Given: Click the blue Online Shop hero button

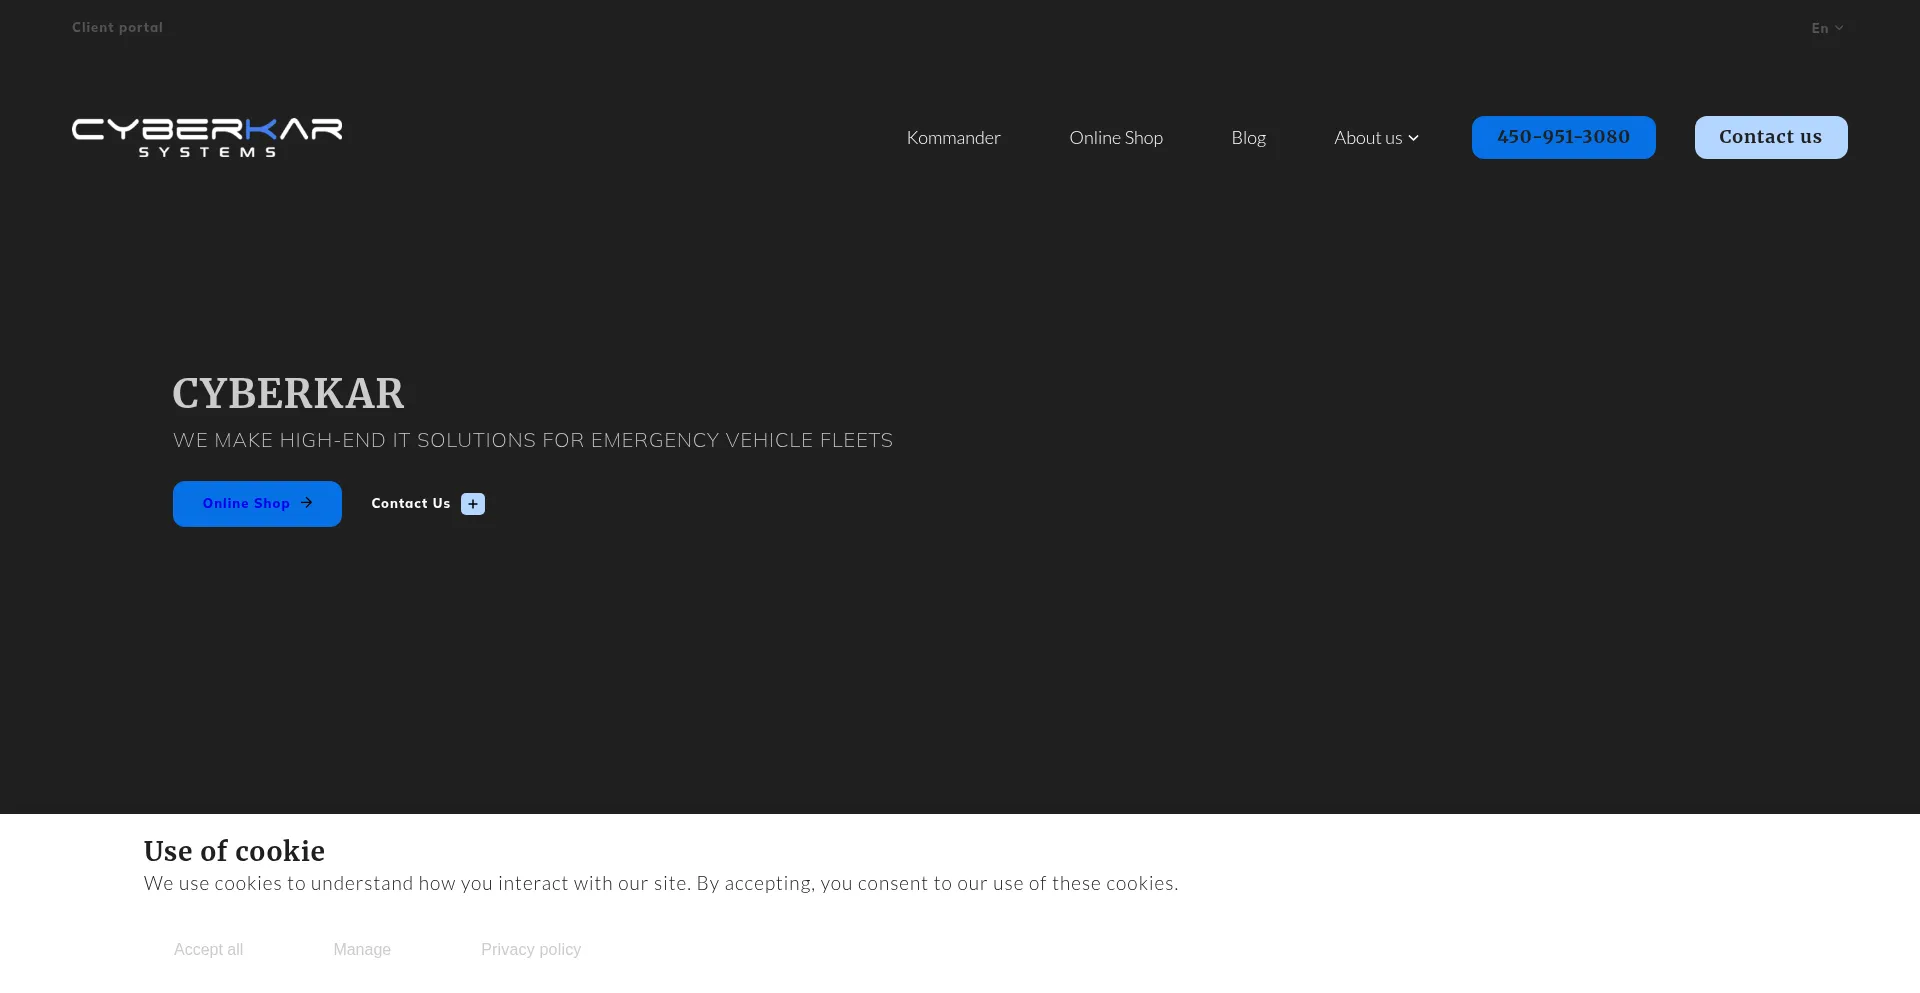Looking at the screenshot, I should tap(257, 504).
